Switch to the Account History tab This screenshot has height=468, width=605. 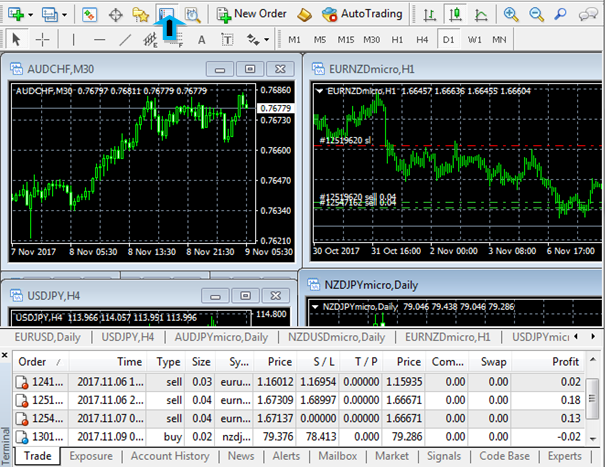[x=174, y=456]
